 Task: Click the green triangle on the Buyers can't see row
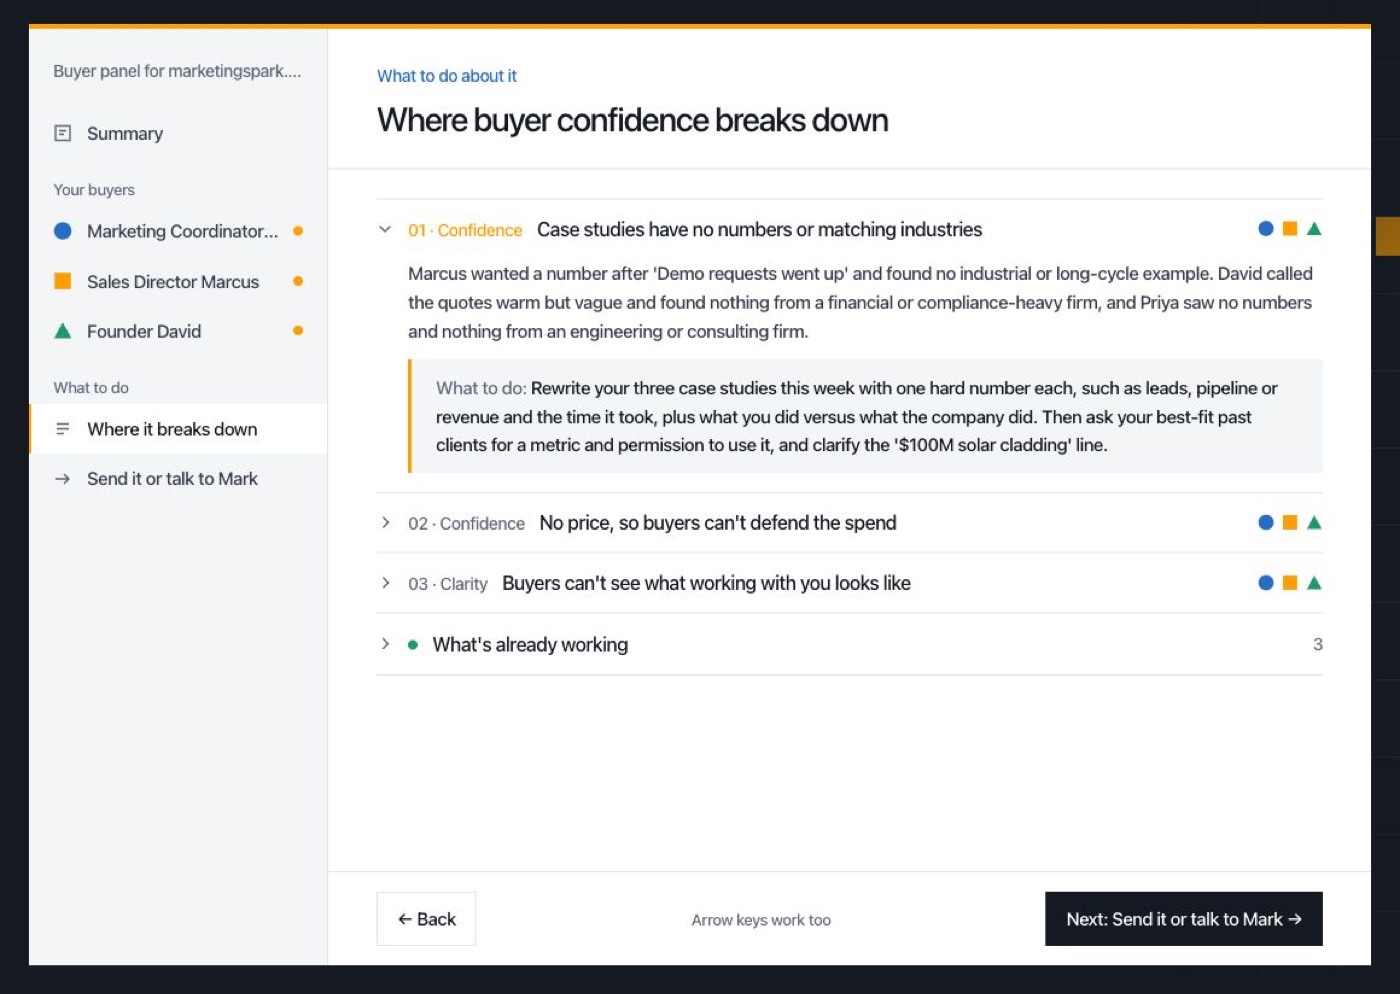[1314, 583]
